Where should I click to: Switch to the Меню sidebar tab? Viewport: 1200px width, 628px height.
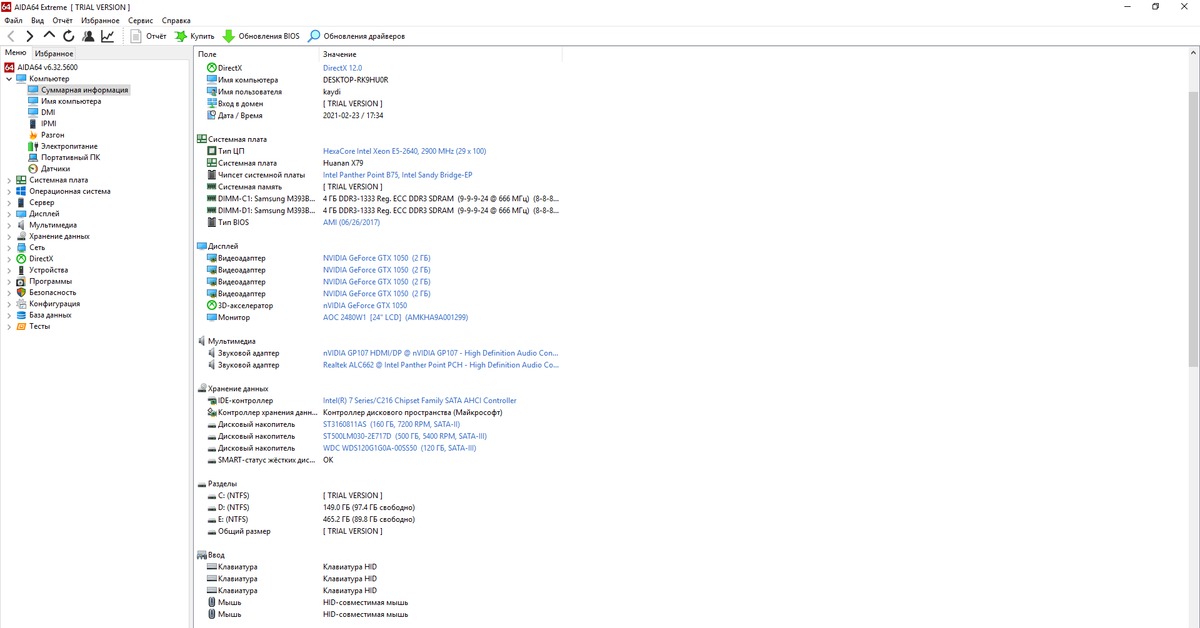click(x=15, y=52)
